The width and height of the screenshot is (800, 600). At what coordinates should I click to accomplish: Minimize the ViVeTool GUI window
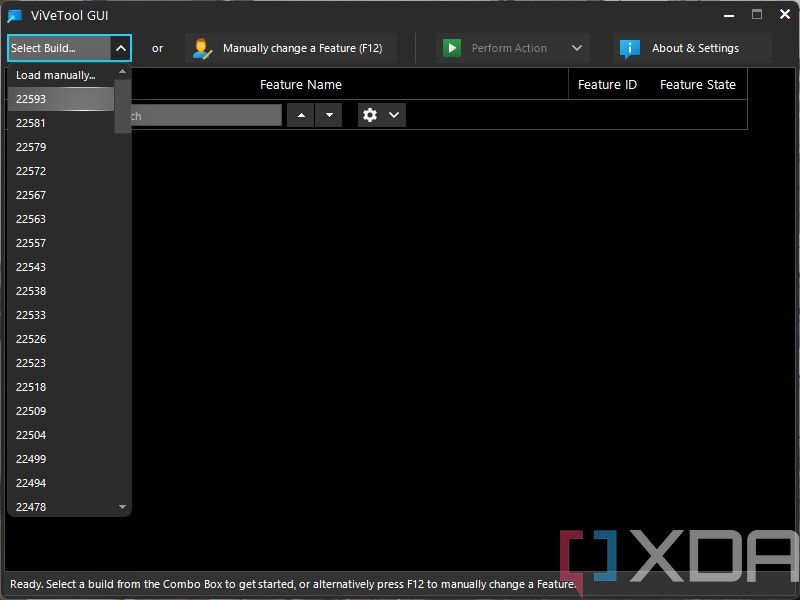click(729, 16)
